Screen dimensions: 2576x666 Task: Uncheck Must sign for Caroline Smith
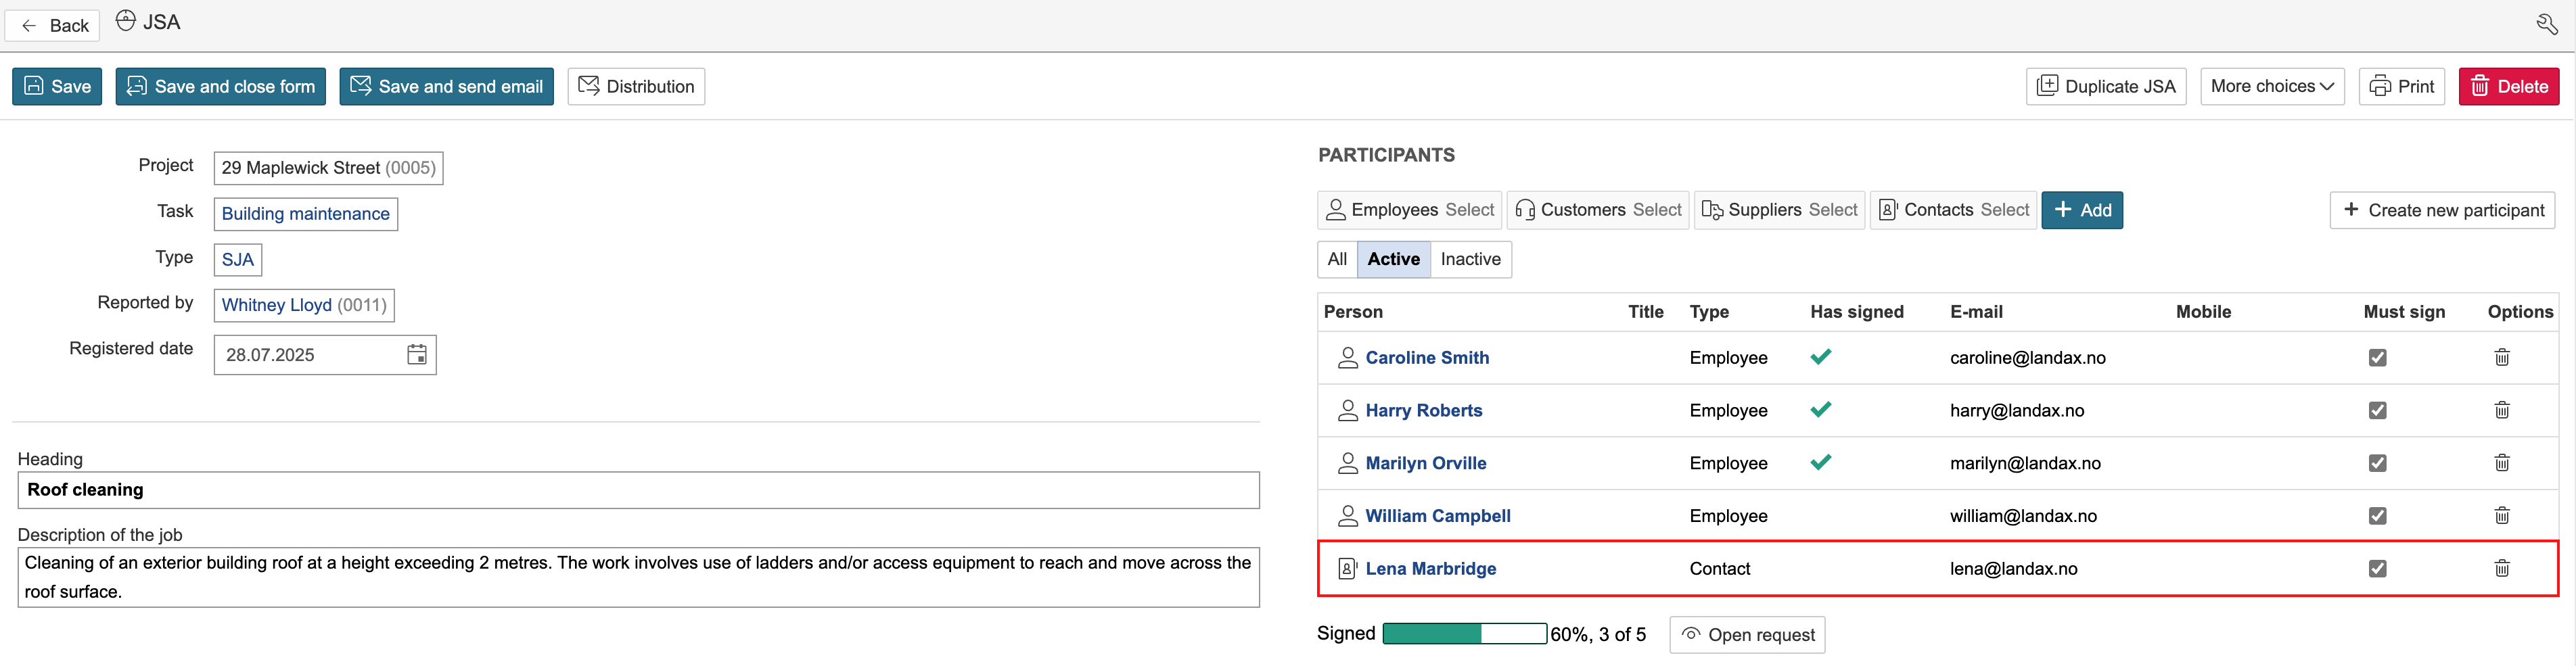click(x=2377, y=358)
